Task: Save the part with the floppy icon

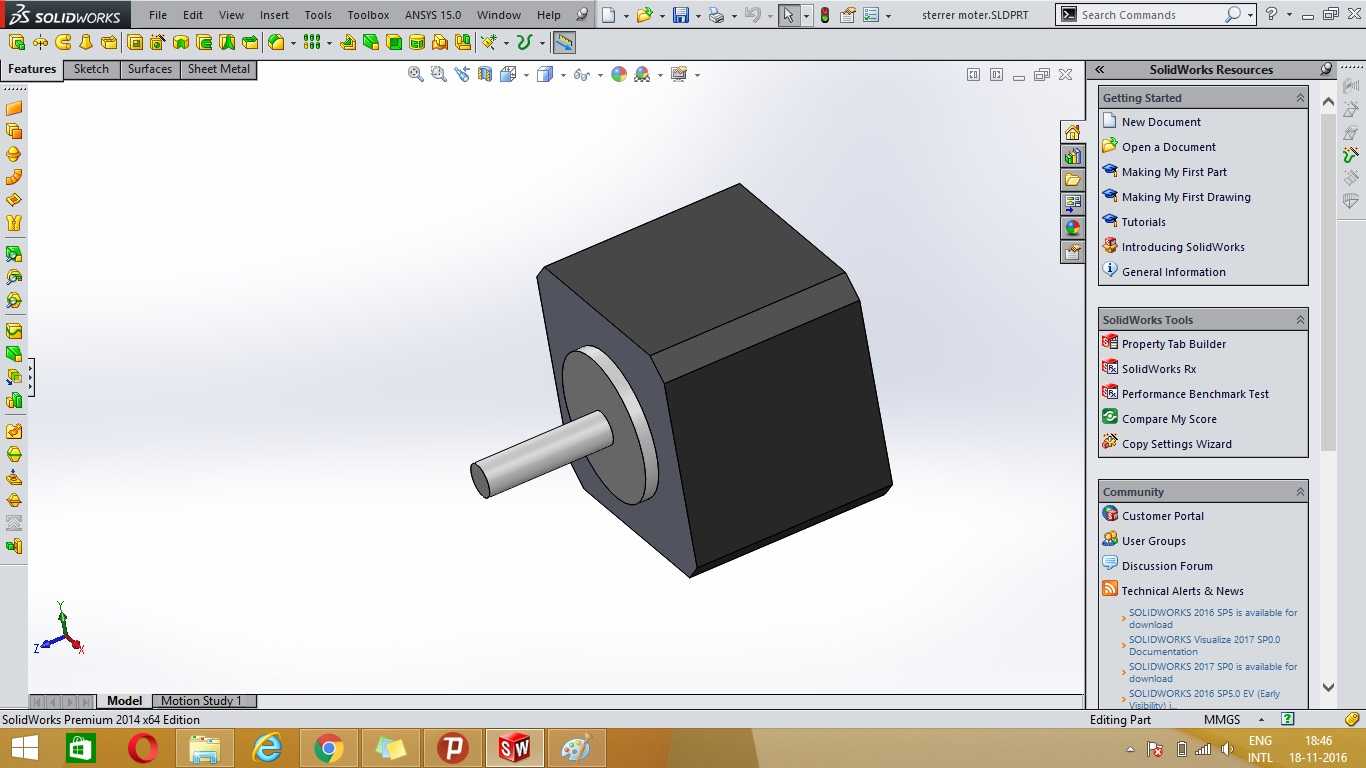Action: pyautogui.click(x=681, y=15)
